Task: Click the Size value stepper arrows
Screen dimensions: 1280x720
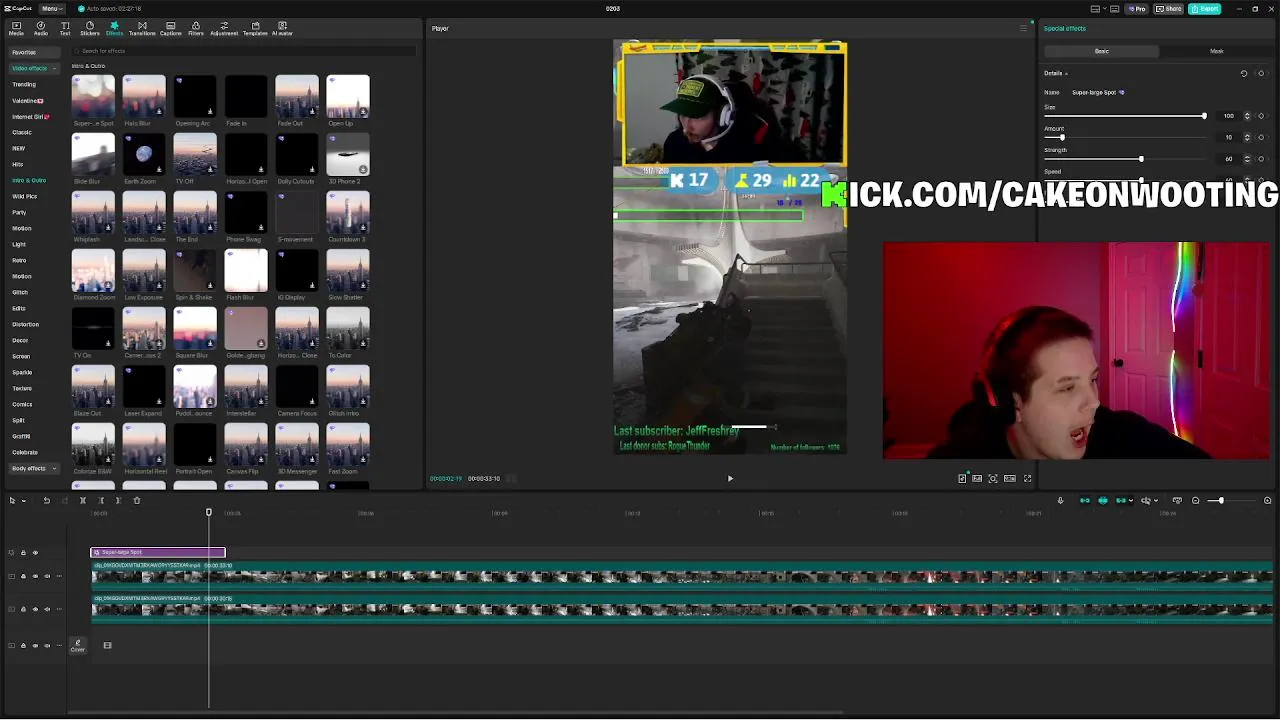Action: [1246, 116]
